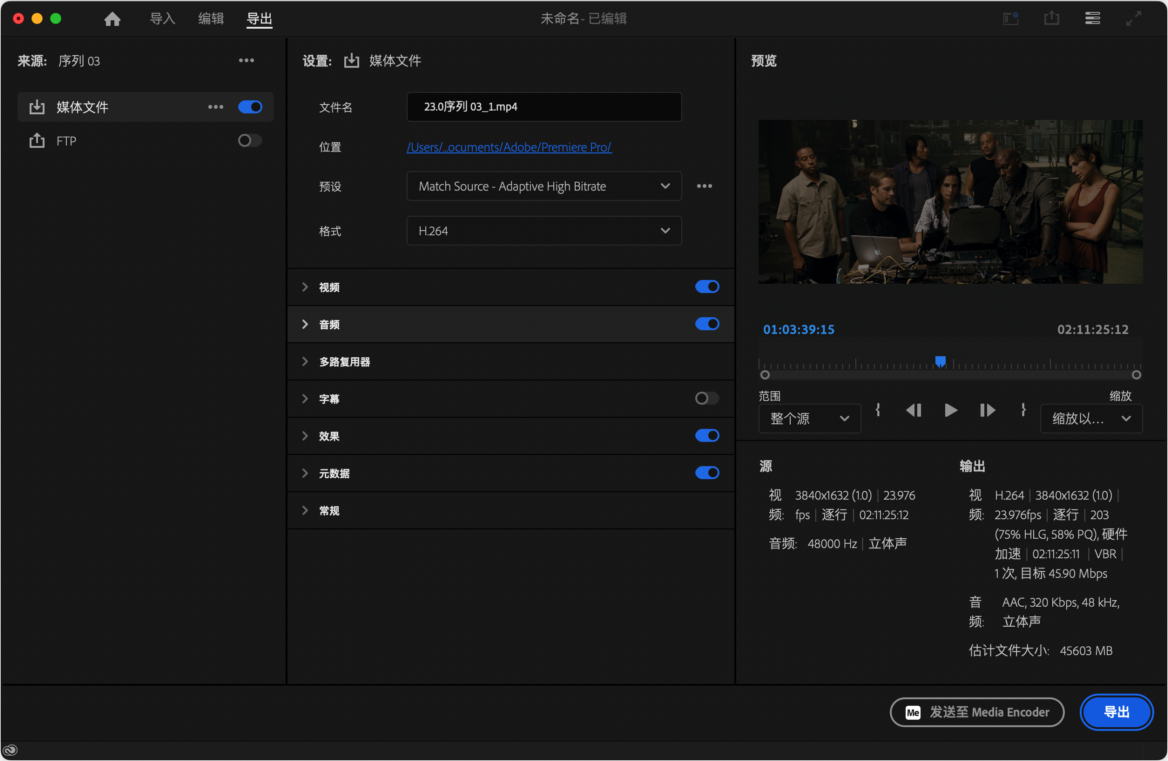Step forward one frame

click(x=987, y=410)
